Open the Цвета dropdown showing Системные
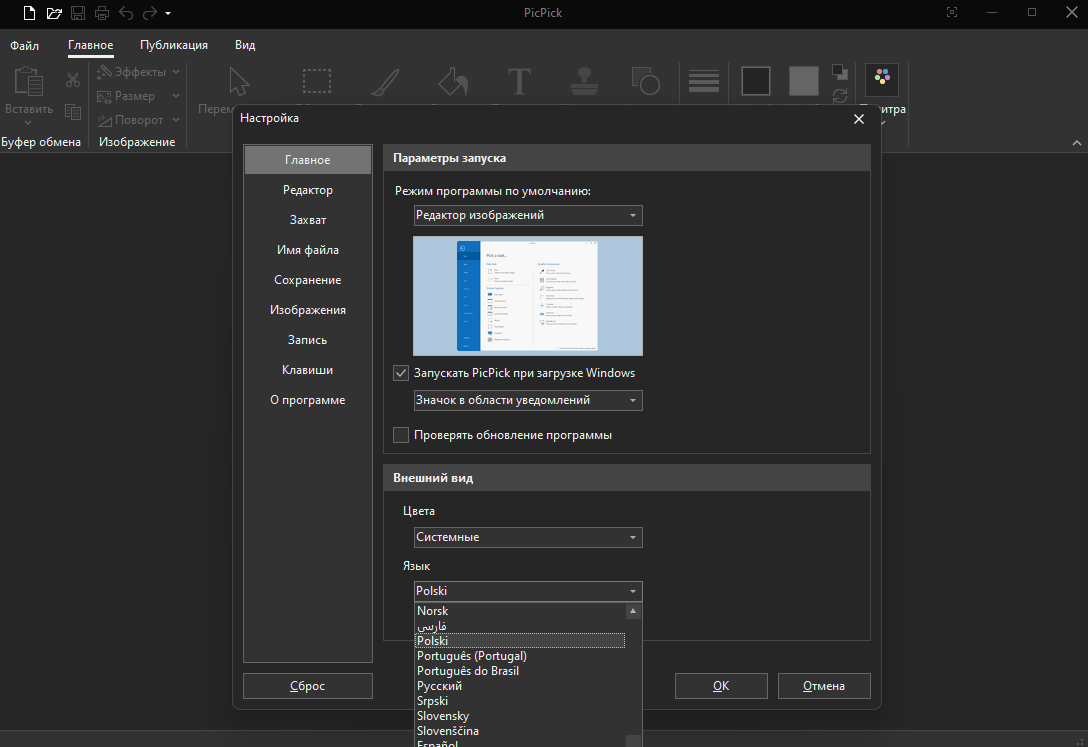The image size is (1088, 747). [x=528, y=537]
